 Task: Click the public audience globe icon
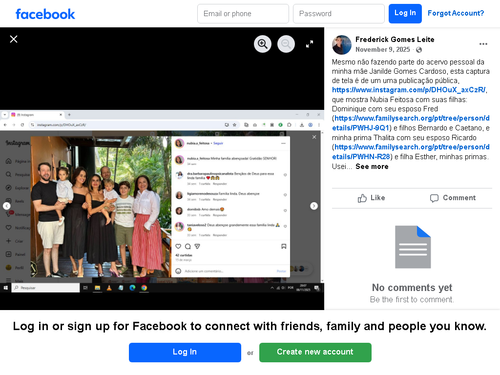tap(419, 50)
